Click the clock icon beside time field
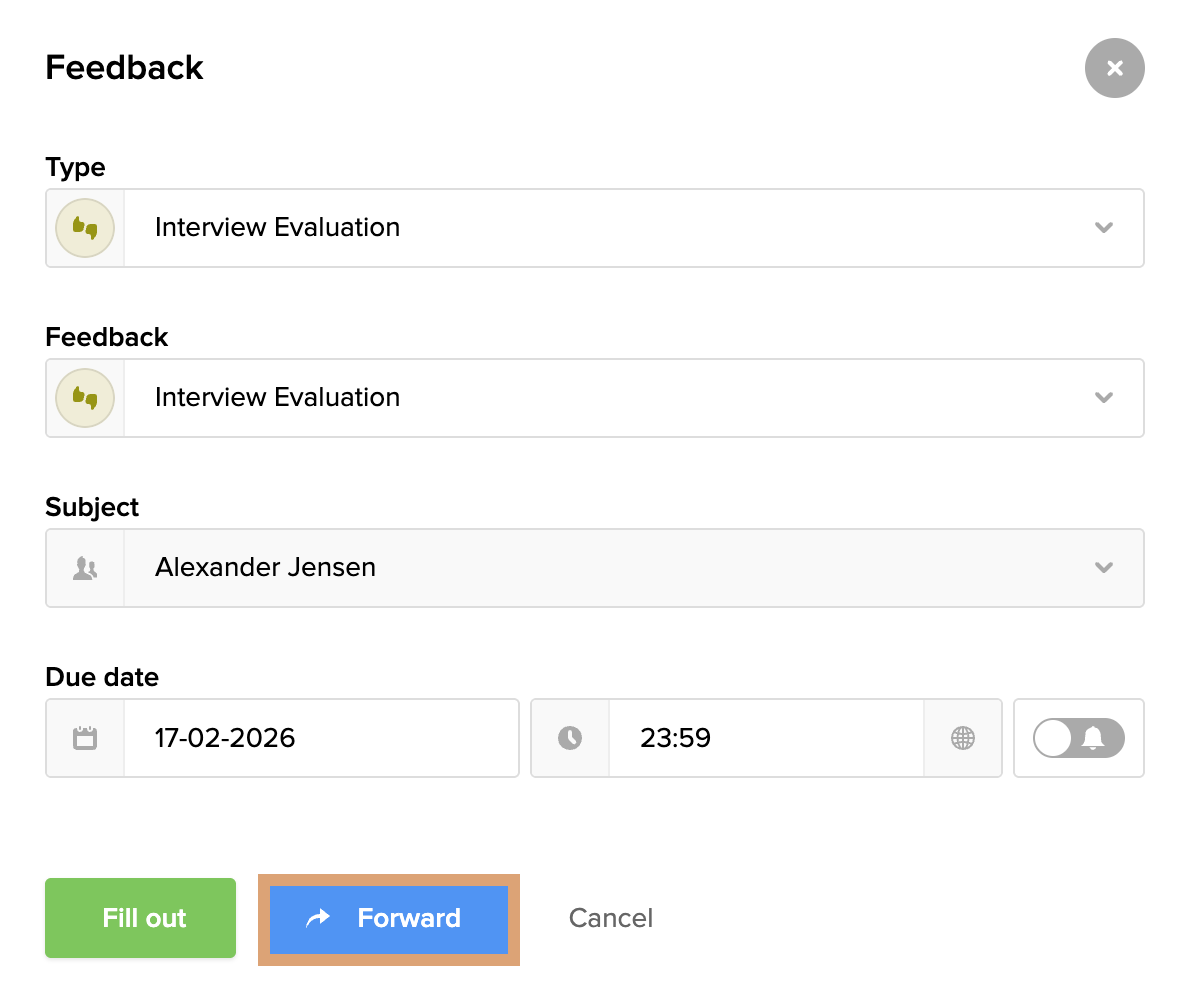Screen dimensions: 1184x982 pos(570,738)
